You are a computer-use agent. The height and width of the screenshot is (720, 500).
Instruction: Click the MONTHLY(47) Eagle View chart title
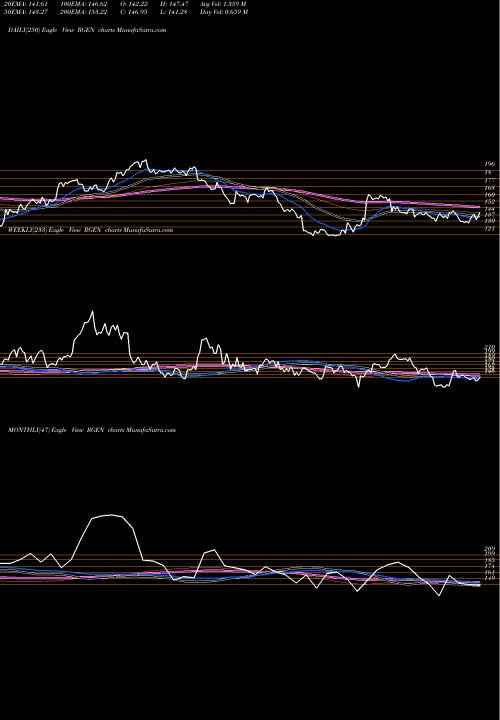point(92,430)
